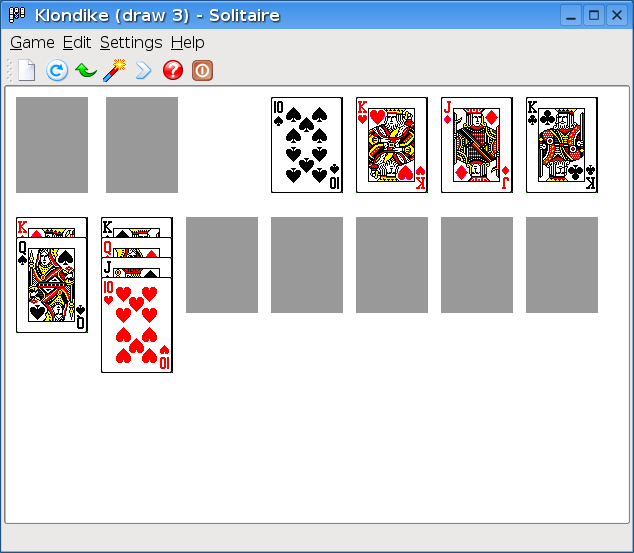
Task: Select the King of hearts foundation card
Action: coord(392,145)
